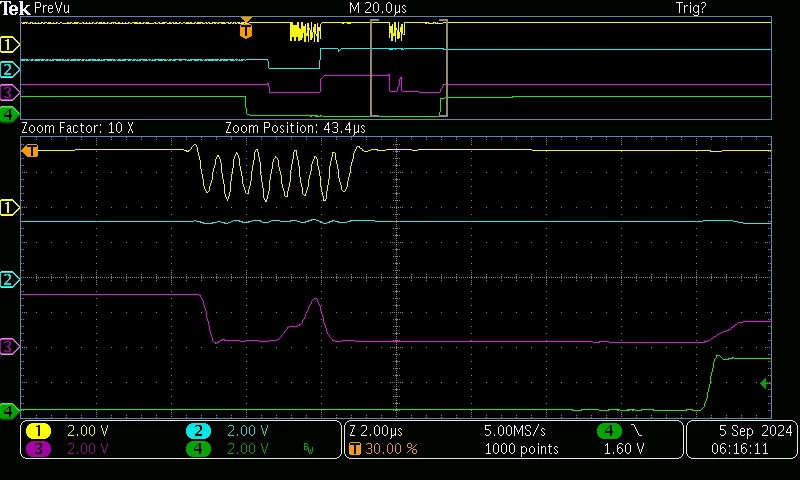Click channel 2 cyan ground marker in the zoom view

coord(9,280)
